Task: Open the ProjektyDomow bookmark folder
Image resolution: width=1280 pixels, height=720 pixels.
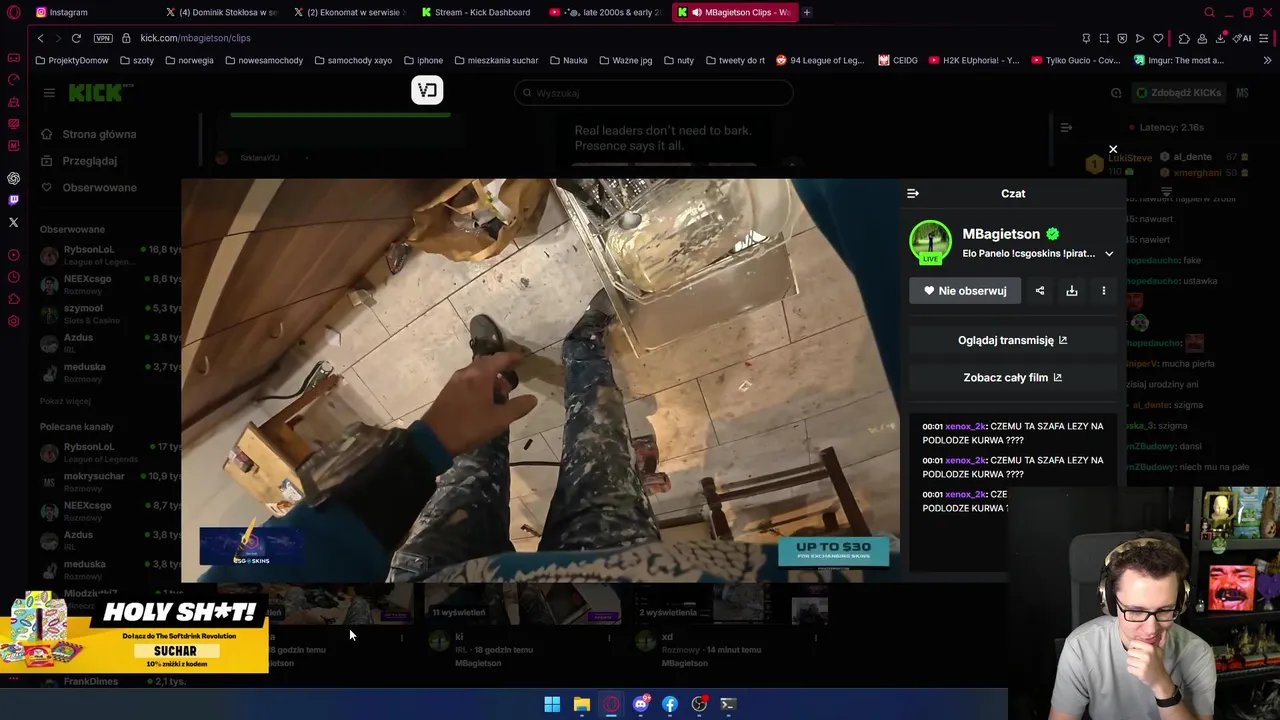Action: [72, 60]
